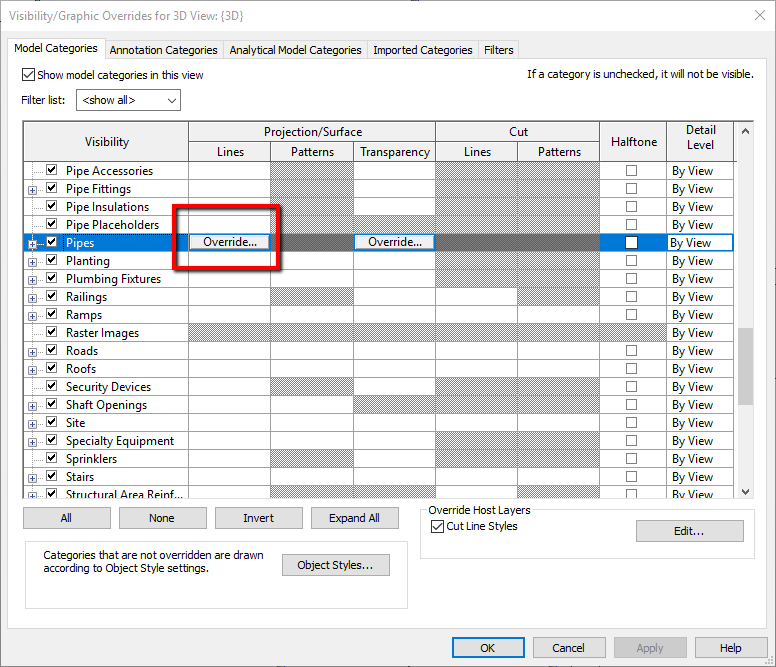The height and width of the screenshot is (667, 776).
Task: Select Railings category label
Action: [87, 297]
